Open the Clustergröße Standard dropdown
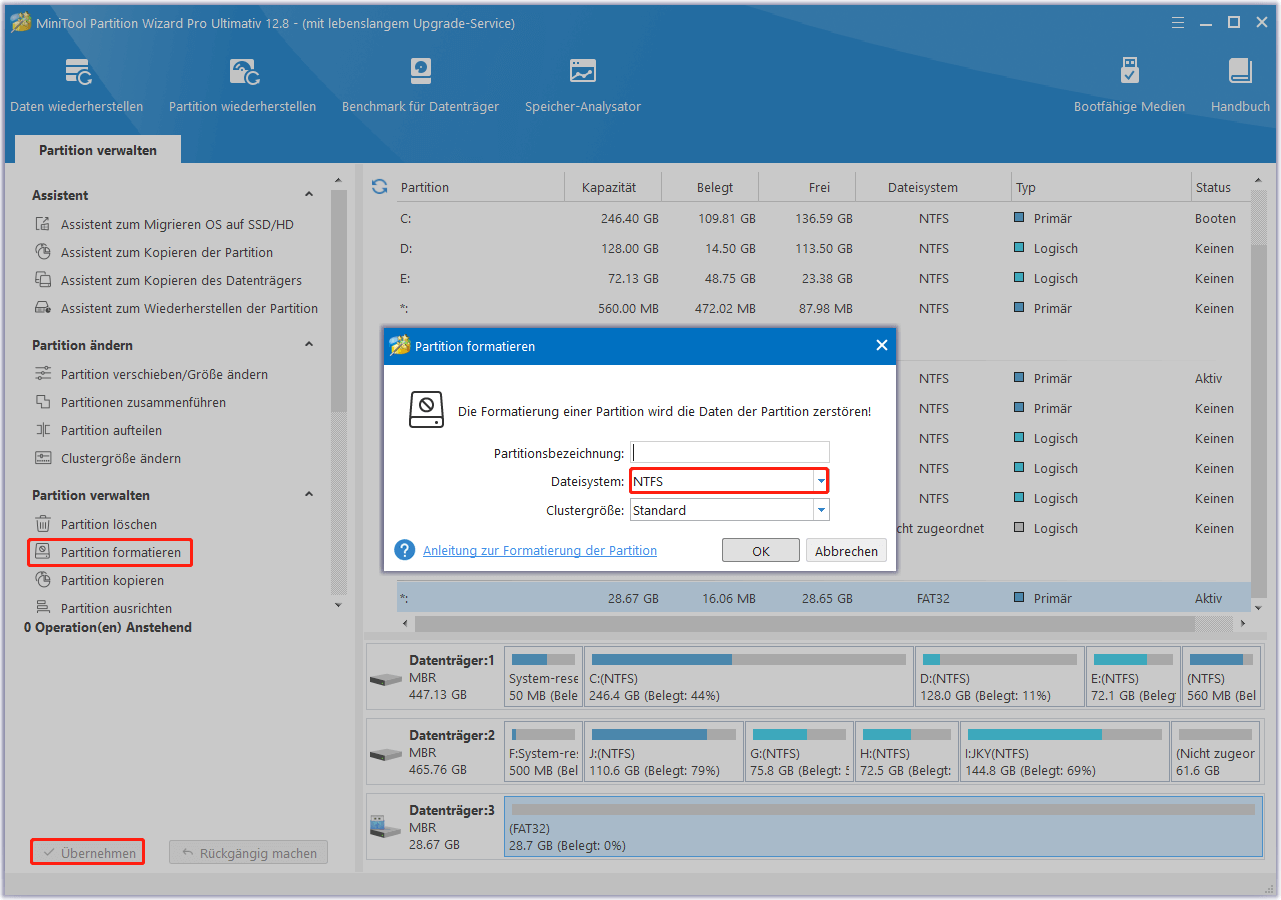Image resolution: width=1281 pixels, height=900 pixels. tap(821, 510)
